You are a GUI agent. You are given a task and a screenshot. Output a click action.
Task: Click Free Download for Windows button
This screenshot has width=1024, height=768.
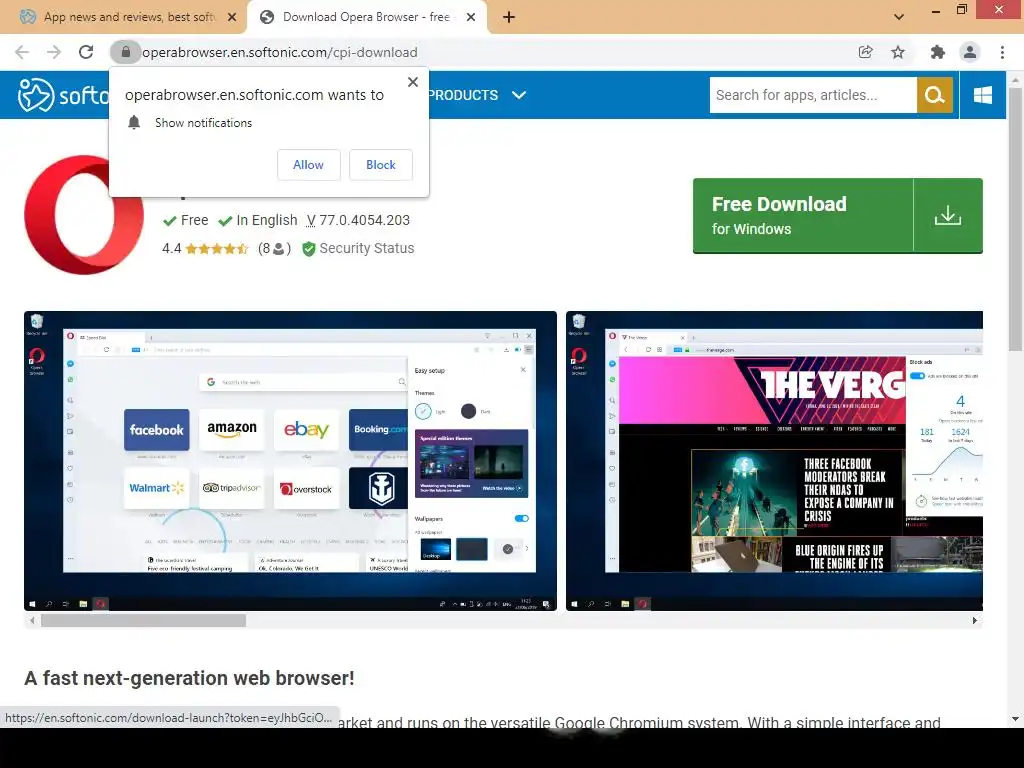point(837,216)
